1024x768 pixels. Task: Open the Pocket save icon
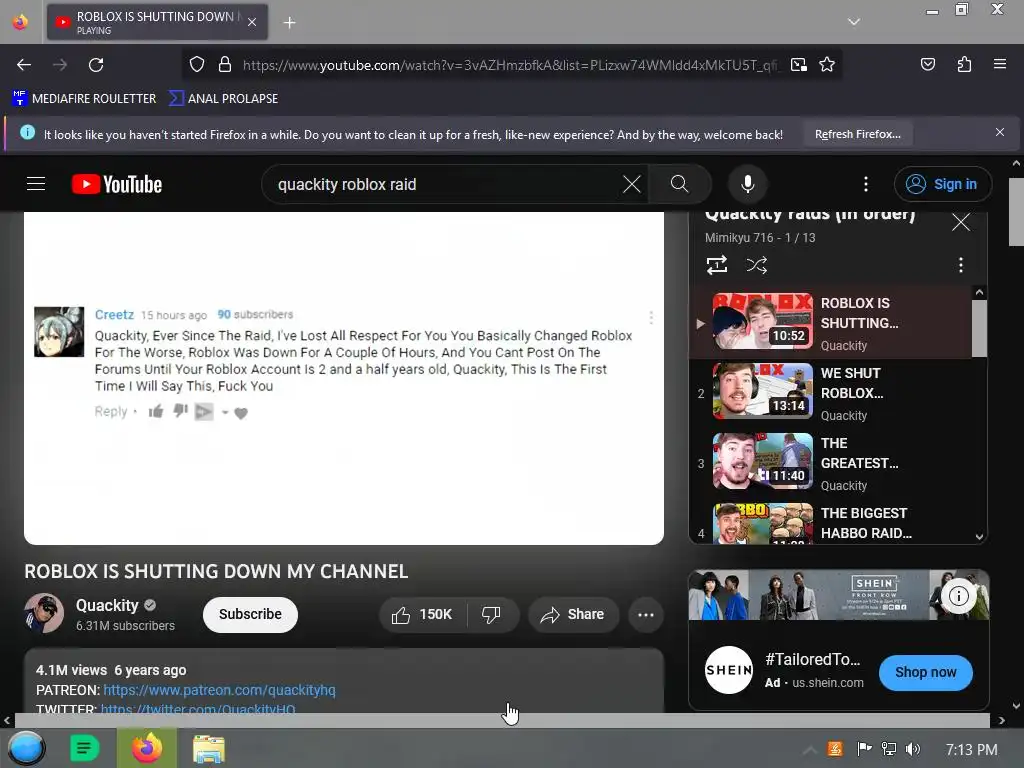(x=927, y=64)
